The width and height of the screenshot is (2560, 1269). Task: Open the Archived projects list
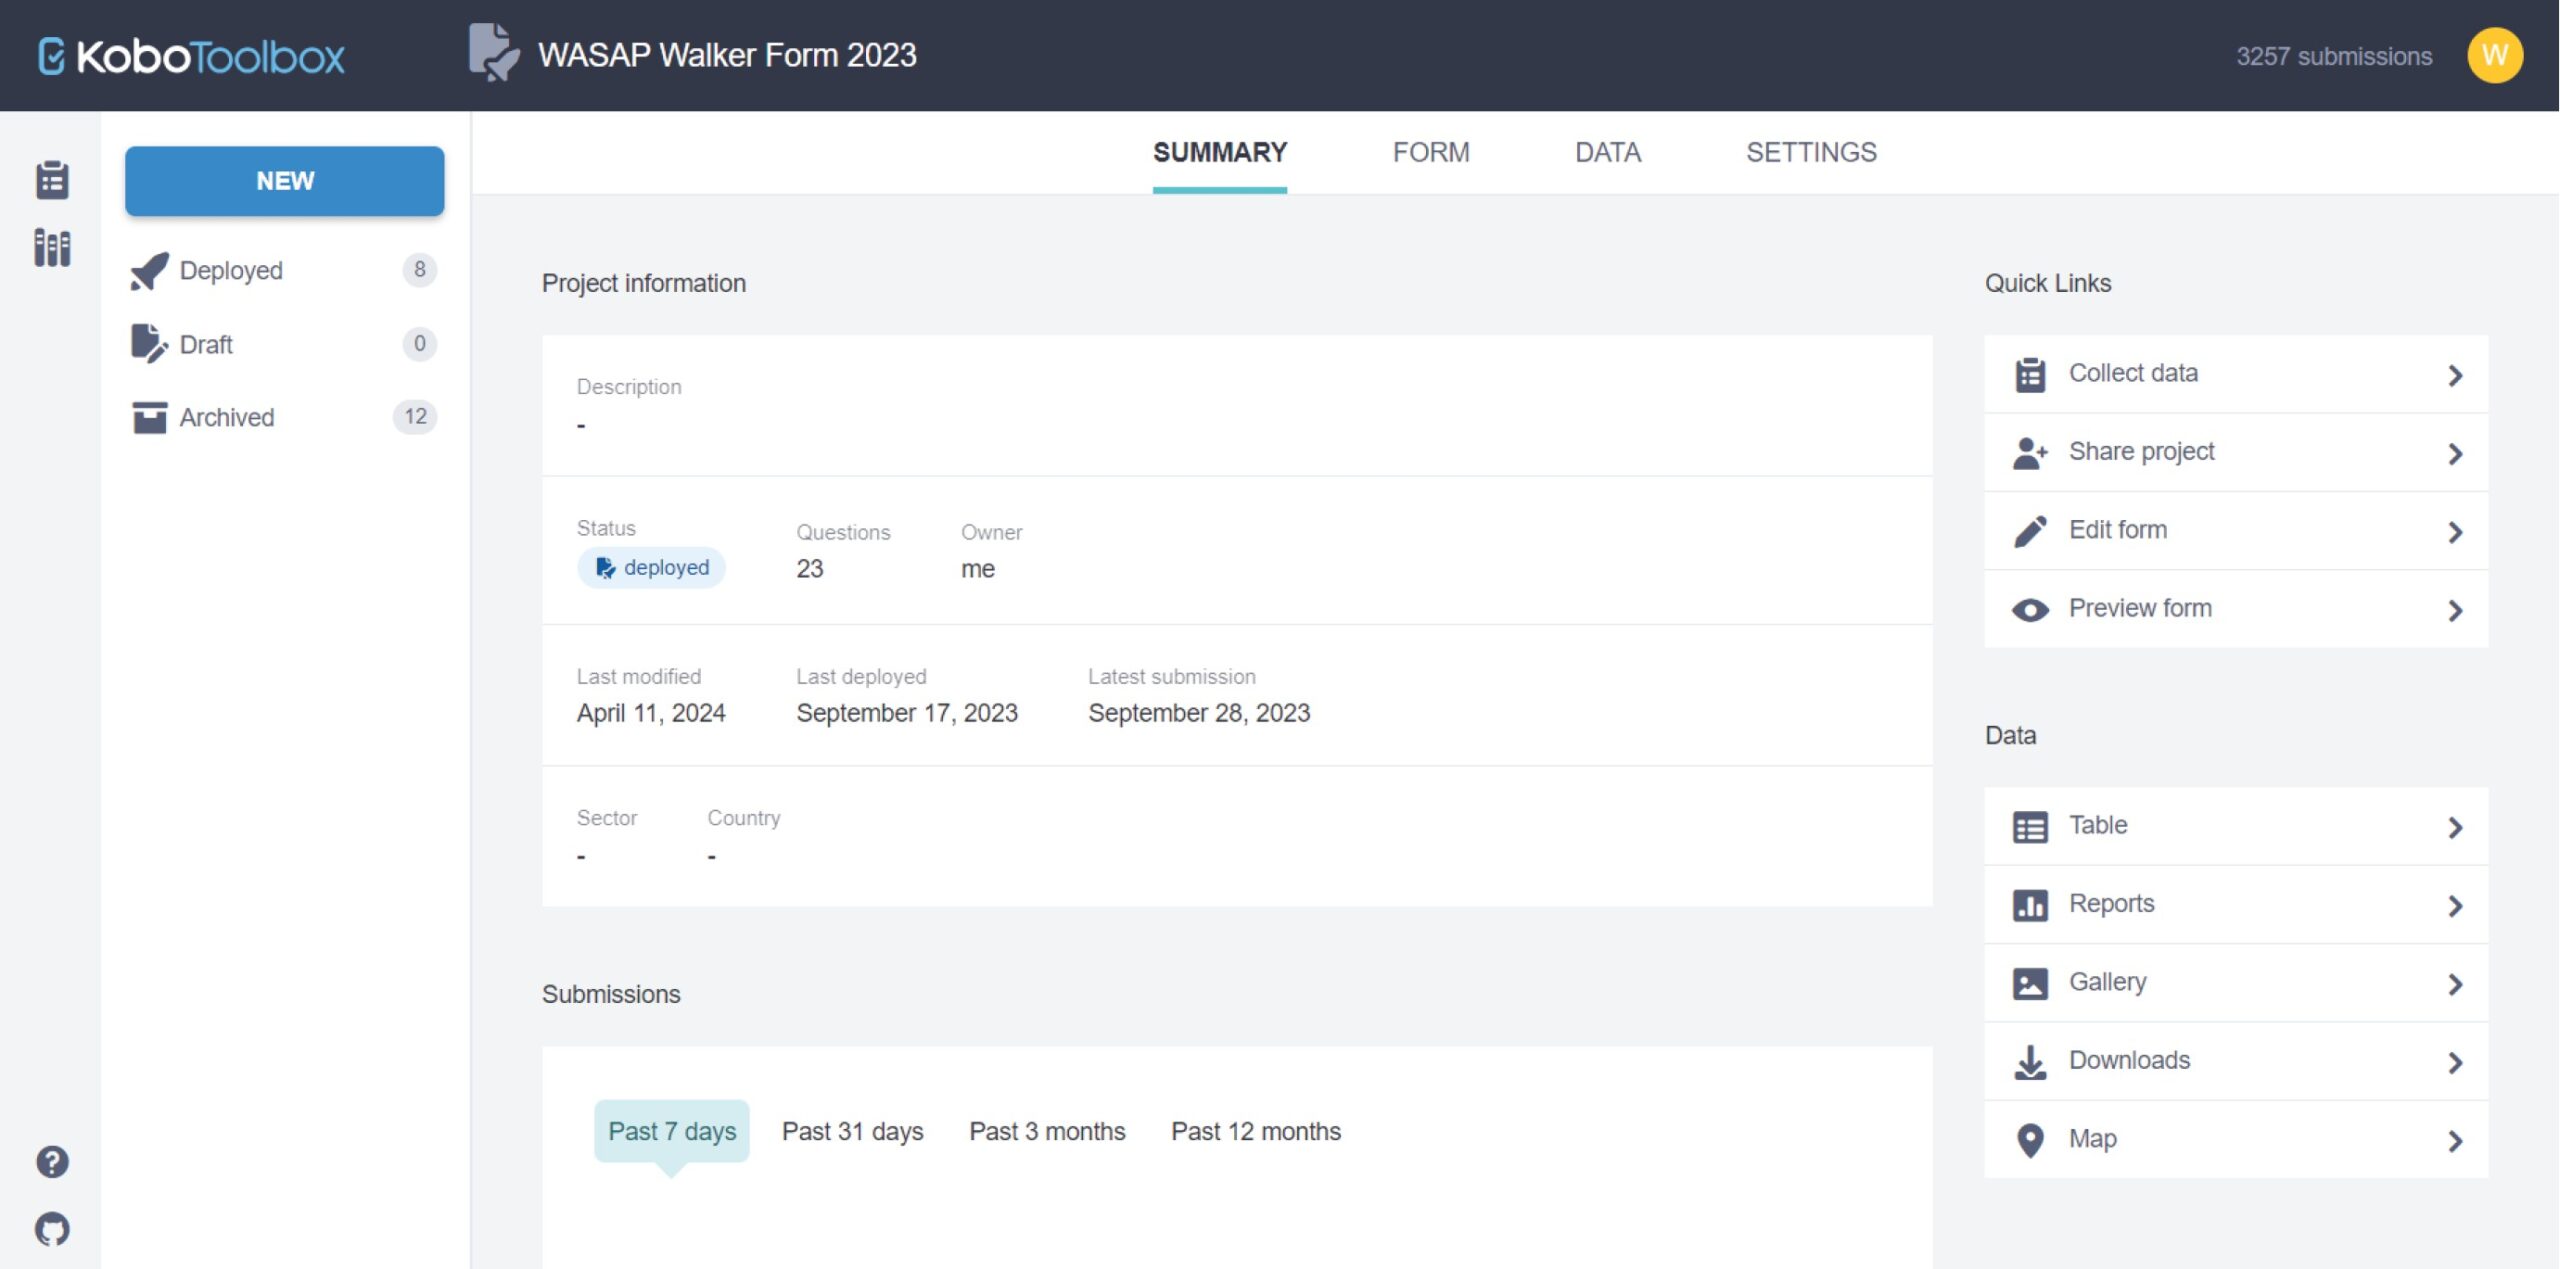point(227,417)
